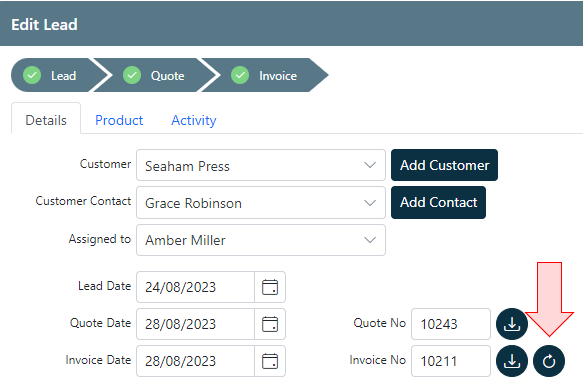Screen dimensions: 583x388
Task: Click the green check icon on Lead stage
Action: coord(32,75)
